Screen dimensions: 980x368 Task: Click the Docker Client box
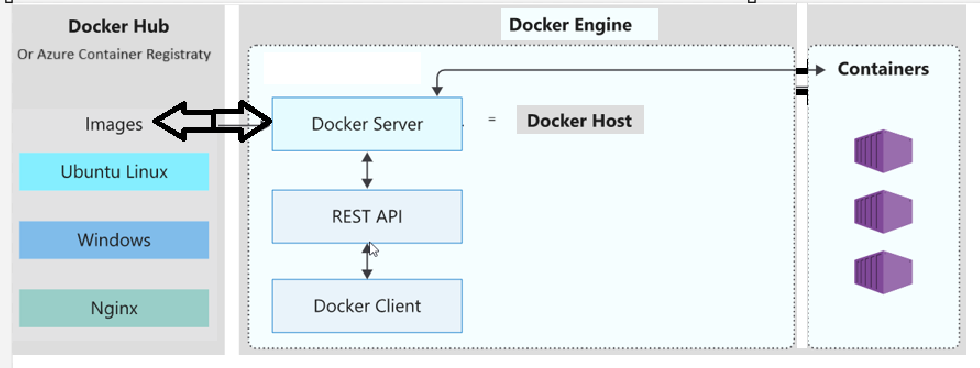(367, 306)
